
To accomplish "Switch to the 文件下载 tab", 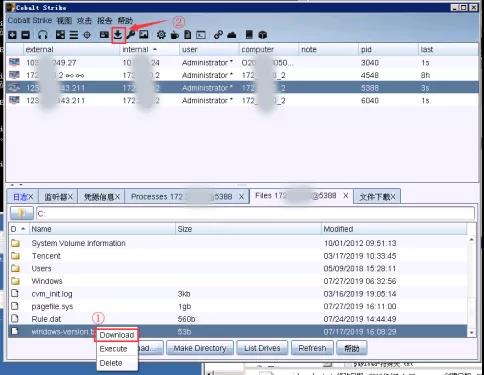I will click(377, 197).
